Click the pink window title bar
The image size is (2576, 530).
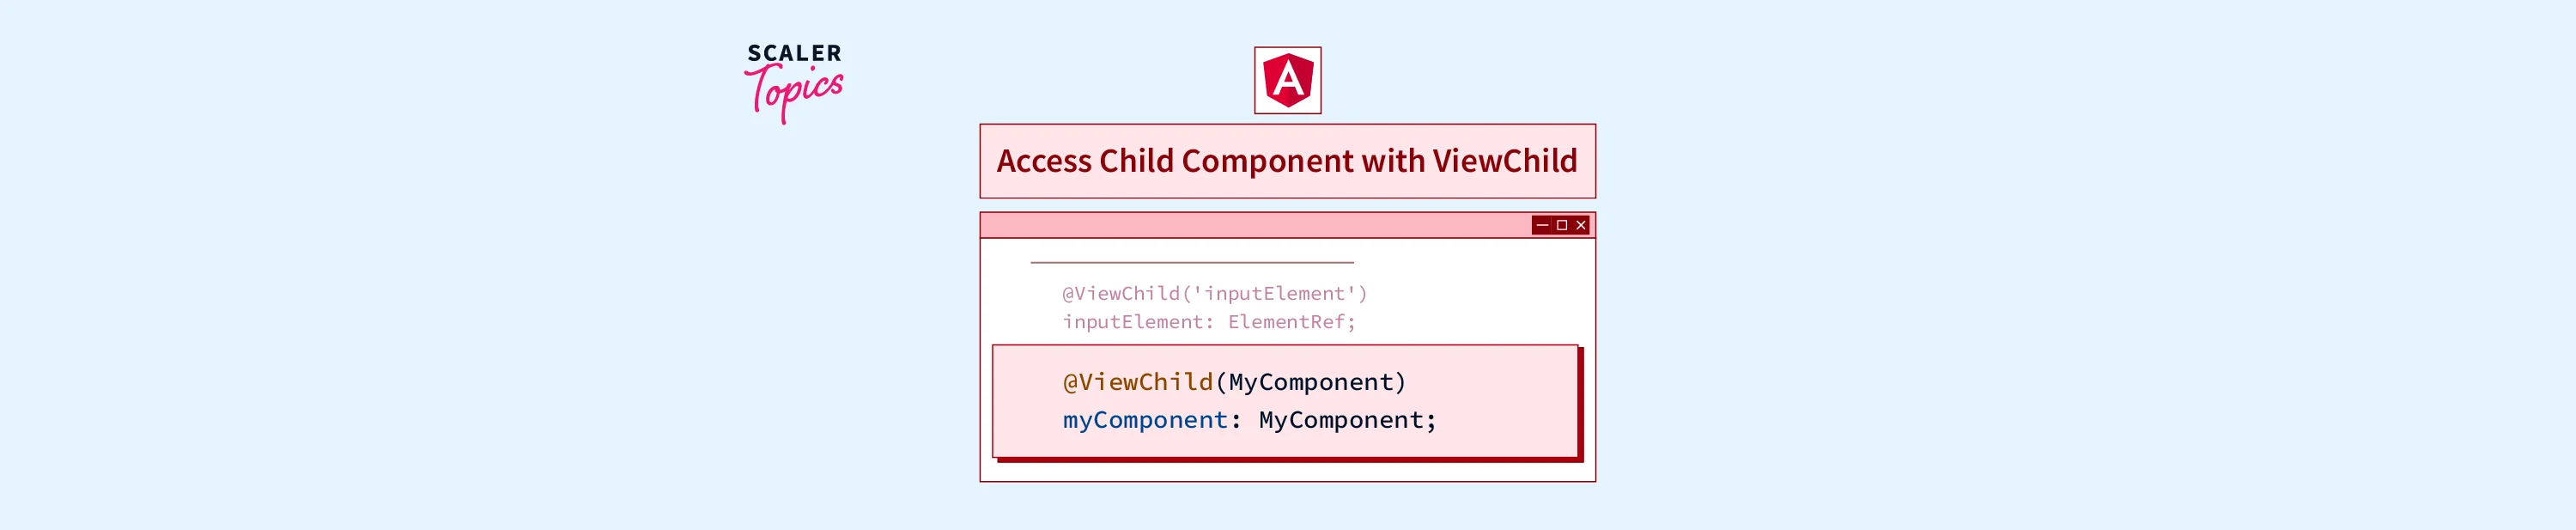(x=1250, y=225)
